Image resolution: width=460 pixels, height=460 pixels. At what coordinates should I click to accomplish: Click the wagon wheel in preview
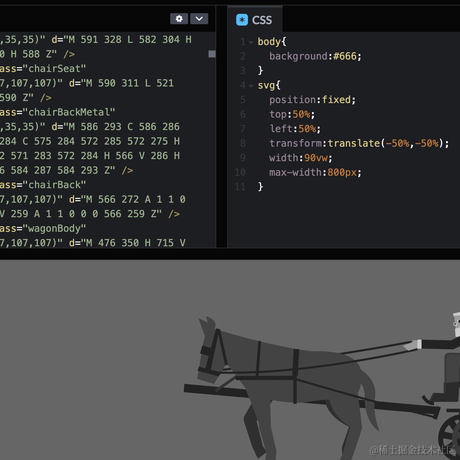pos(450,437)
